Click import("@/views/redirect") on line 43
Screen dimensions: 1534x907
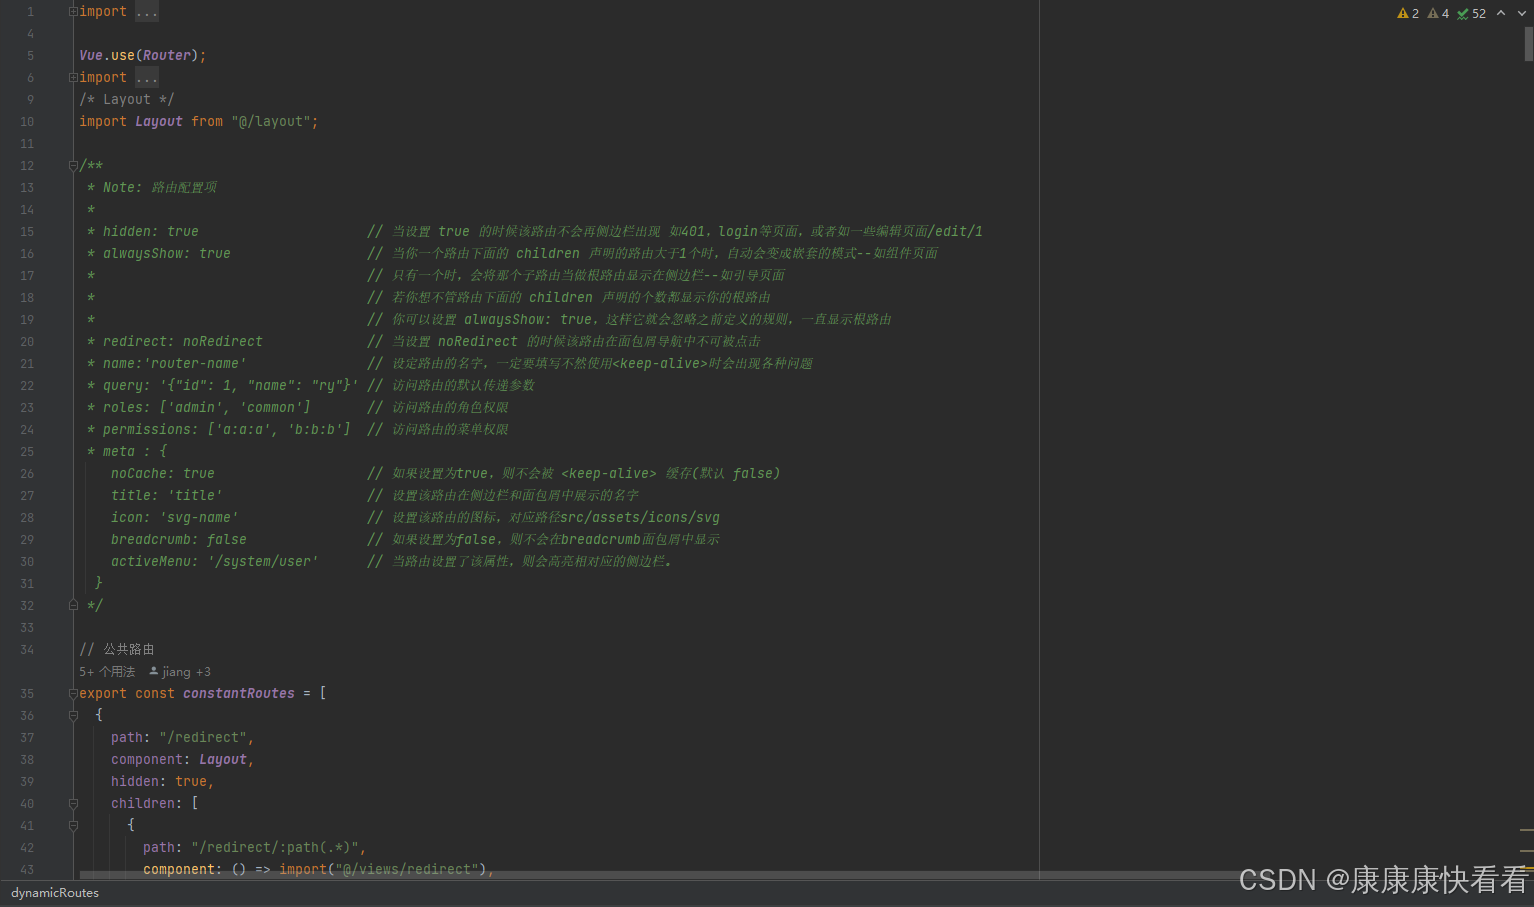383,870
